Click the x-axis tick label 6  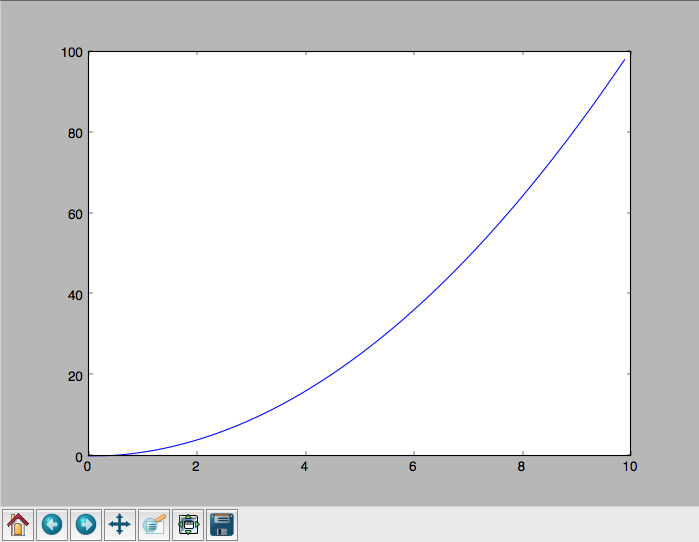413,467
